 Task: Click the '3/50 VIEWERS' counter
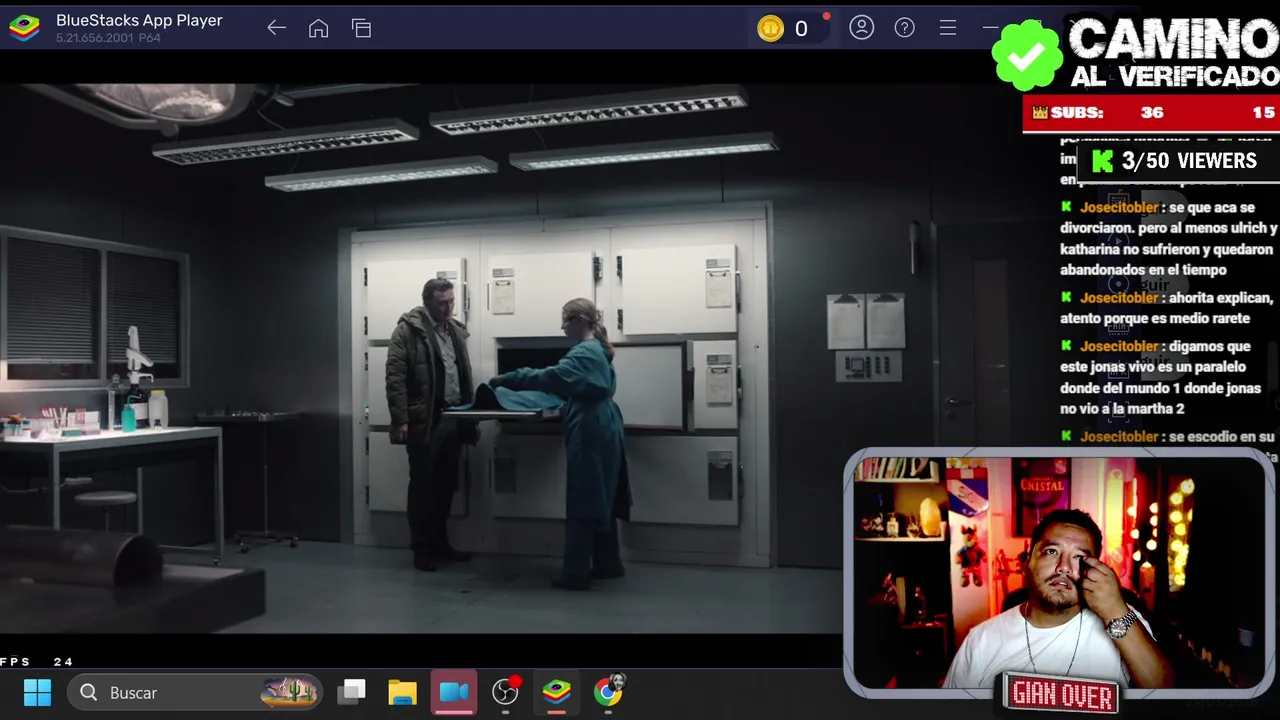[1189, 161]
